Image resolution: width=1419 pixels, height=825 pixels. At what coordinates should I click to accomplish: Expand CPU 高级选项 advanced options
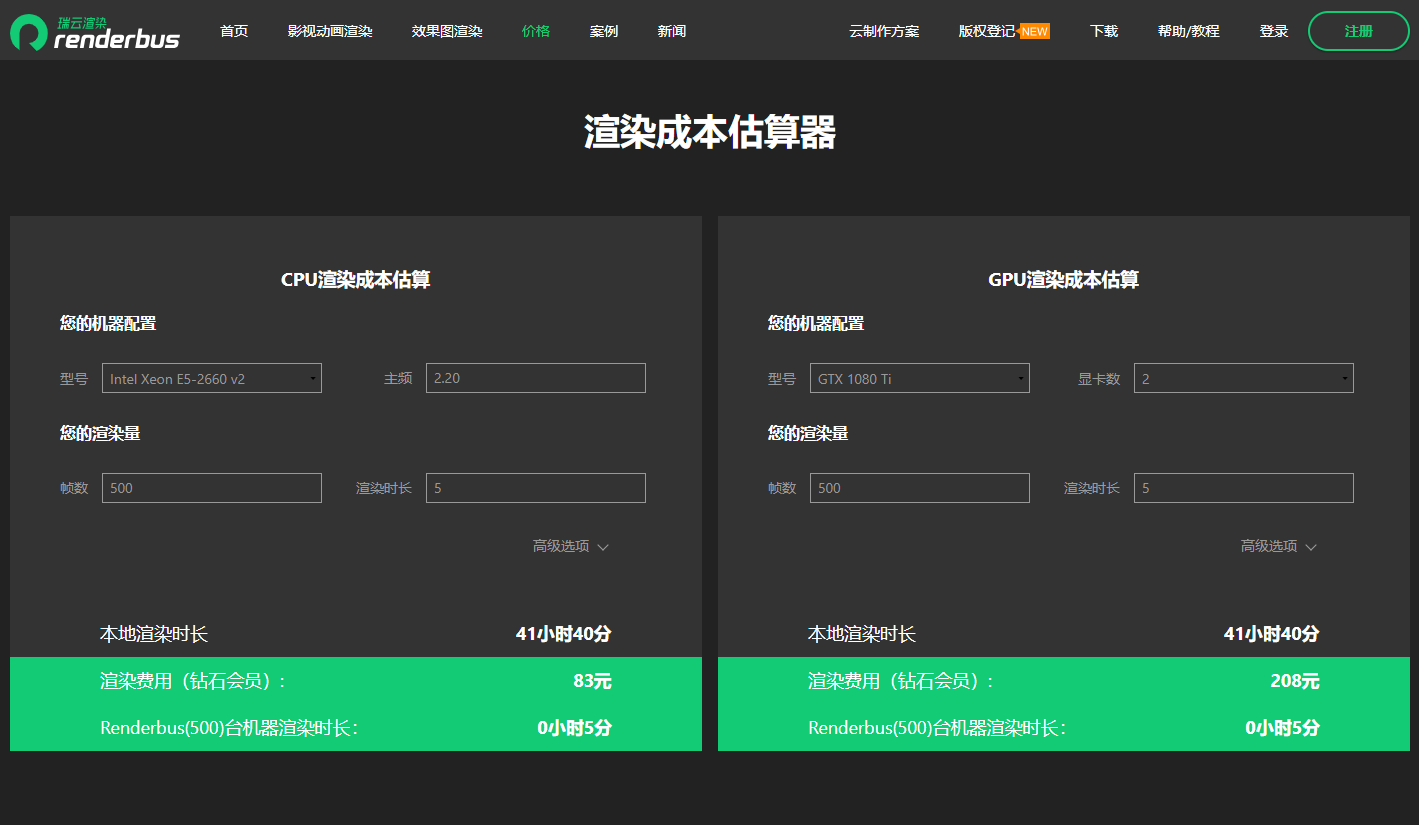pyautogui.click(x=570, y=546)
